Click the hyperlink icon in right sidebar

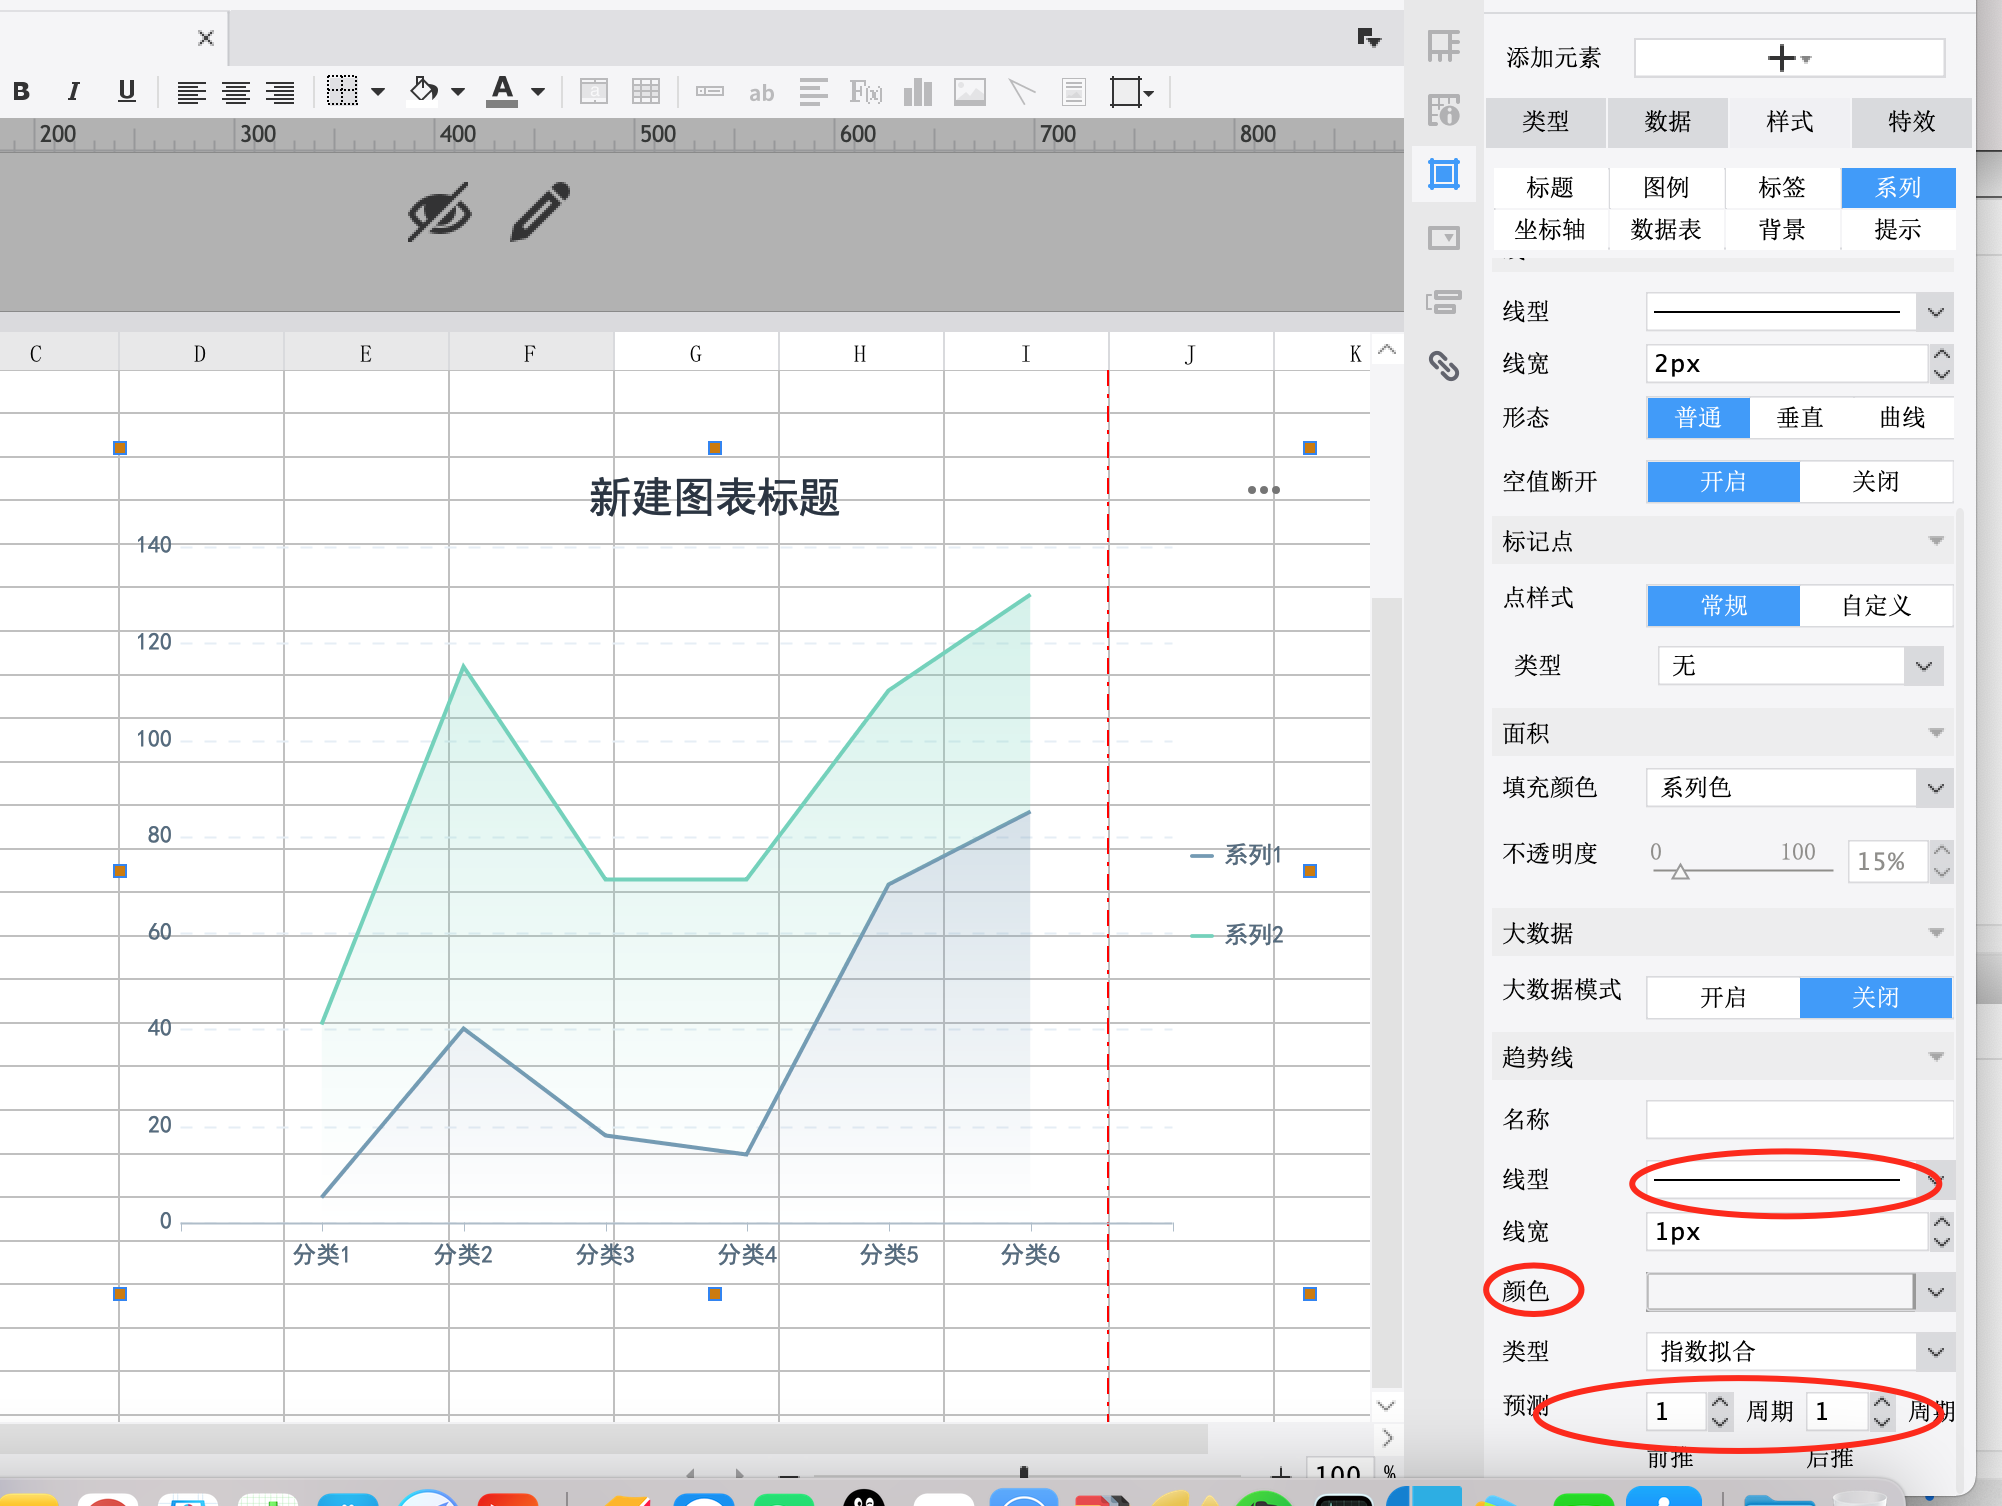pyautogui.click(x=1443, y=366)
